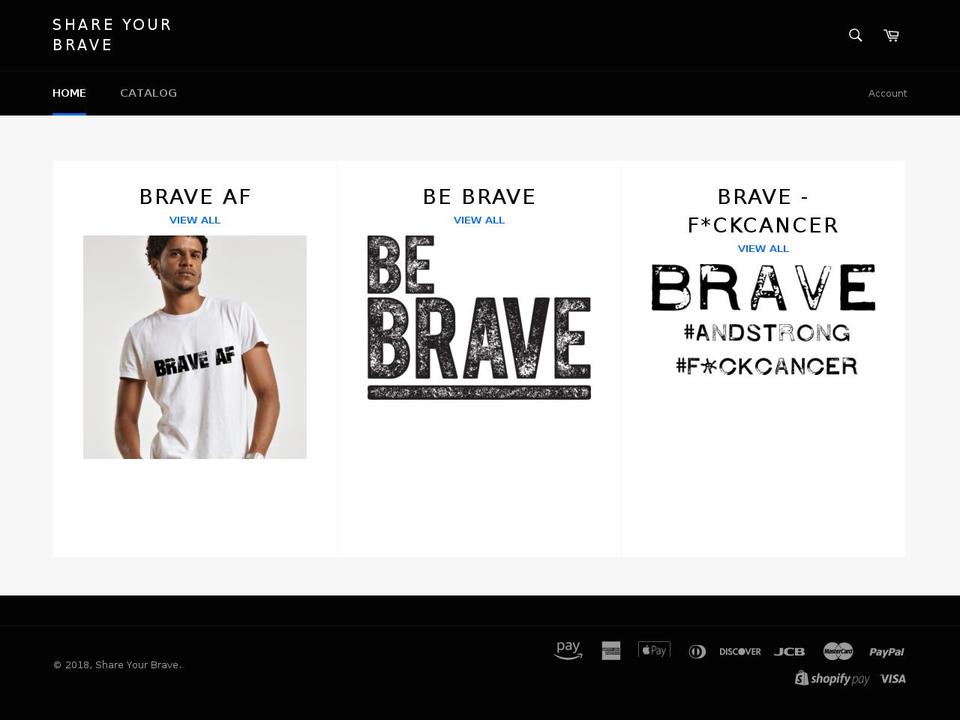The width and height of the screenshot is (960, 720).
Task: Click the PayPal payment icon
Action: [x=887, y=651]
